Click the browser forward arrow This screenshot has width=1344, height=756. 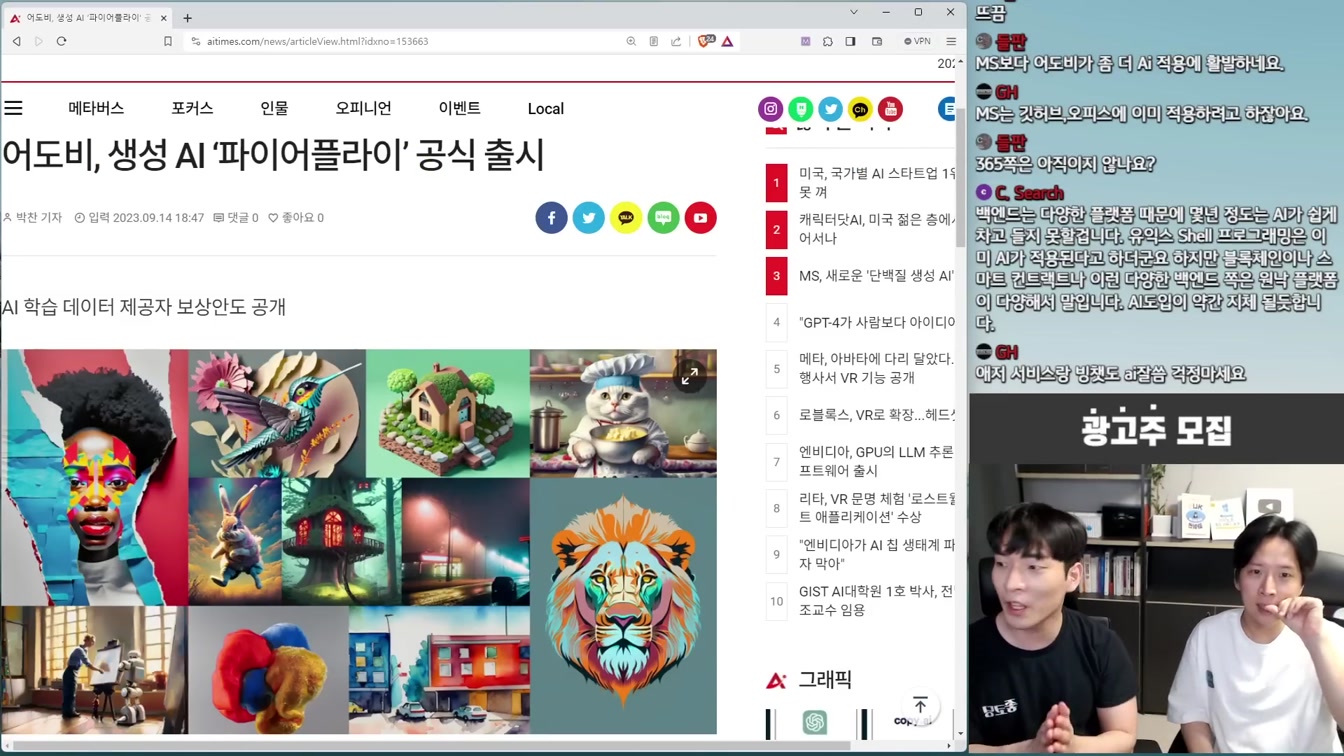[39, 41]
